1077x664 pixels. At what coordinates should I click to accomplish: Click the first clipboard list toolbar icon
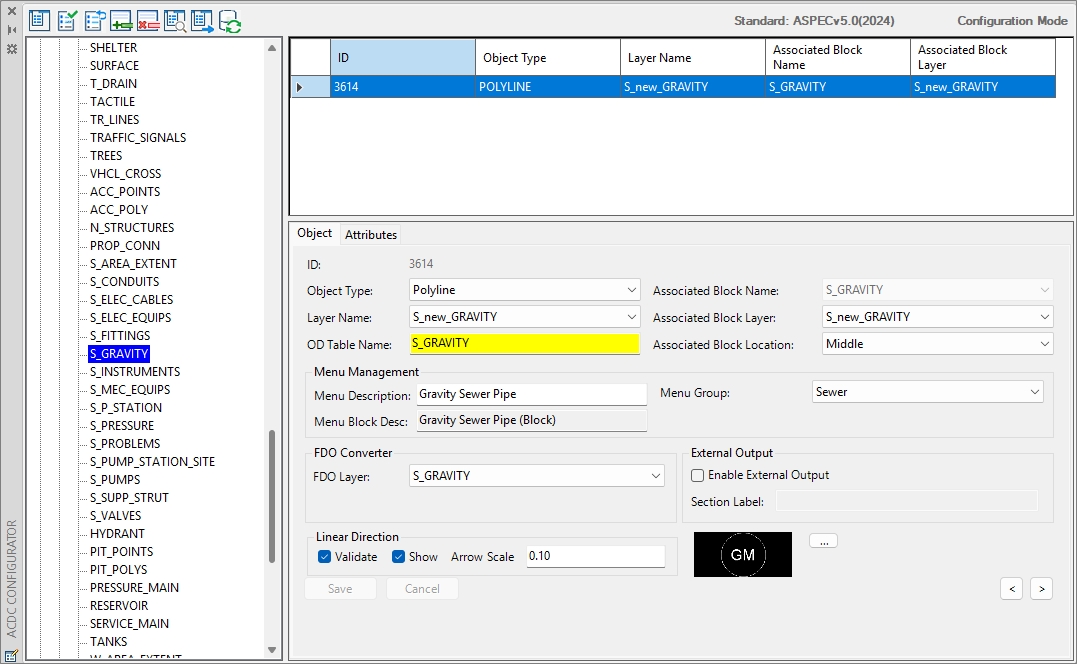(39, 21)
